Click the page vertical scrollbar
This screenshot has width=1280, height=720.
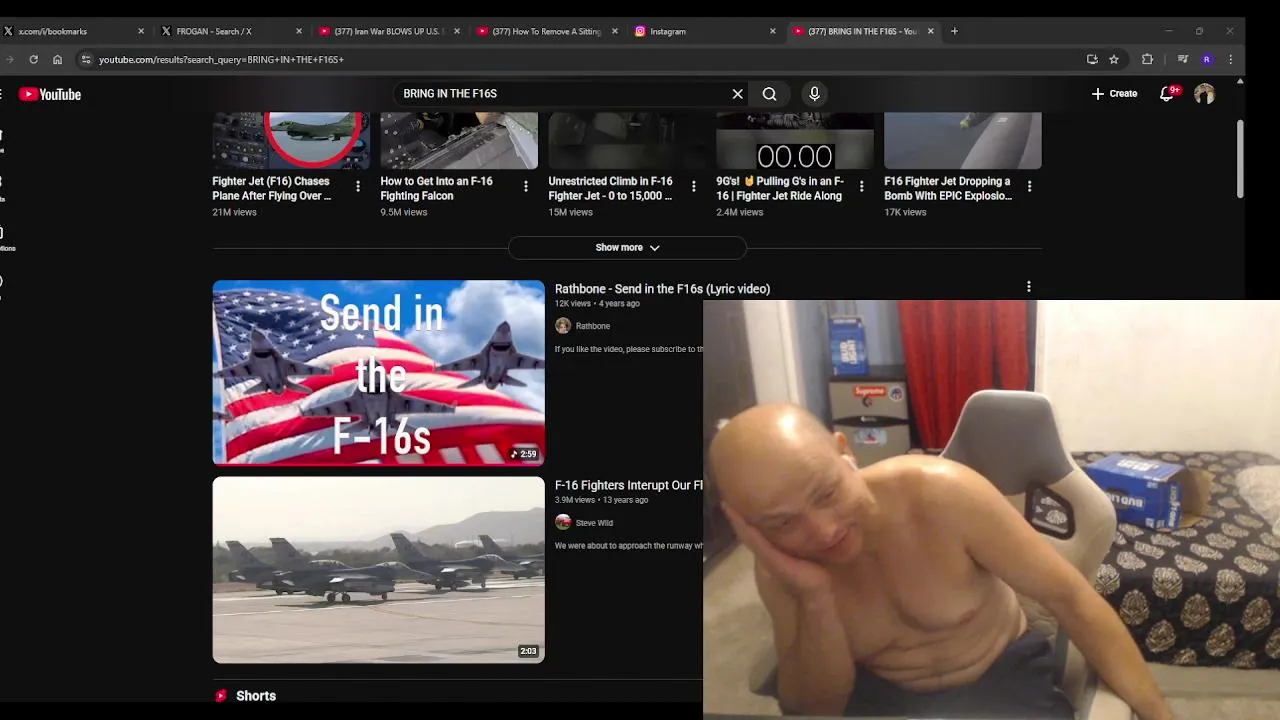(x=1240, y=160)
